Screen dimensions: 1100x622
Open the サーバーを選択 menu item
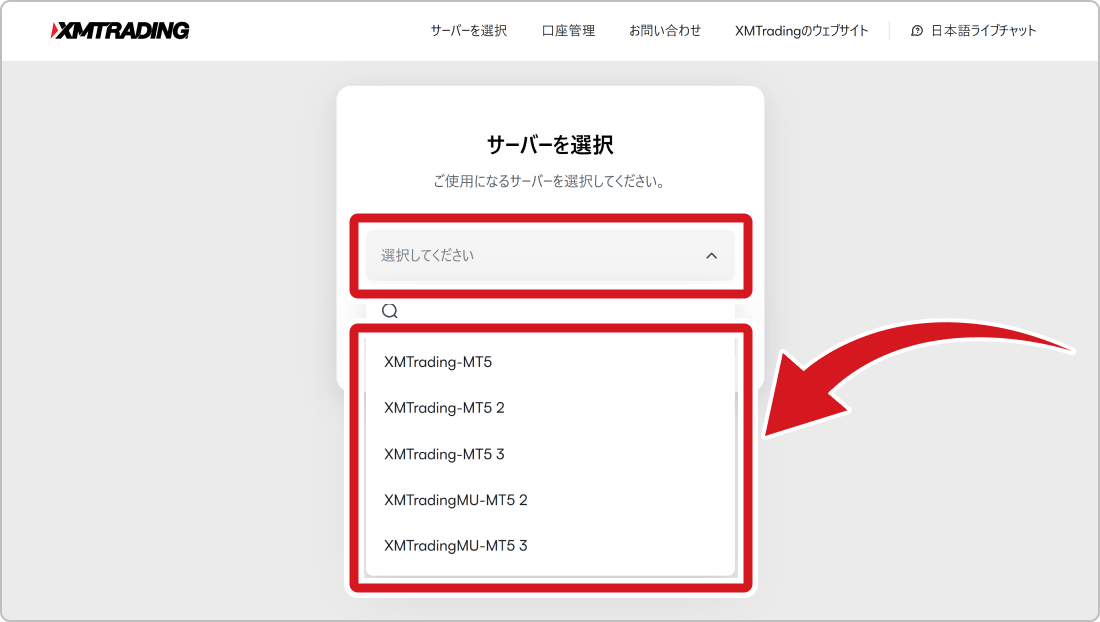coord(469,31)
